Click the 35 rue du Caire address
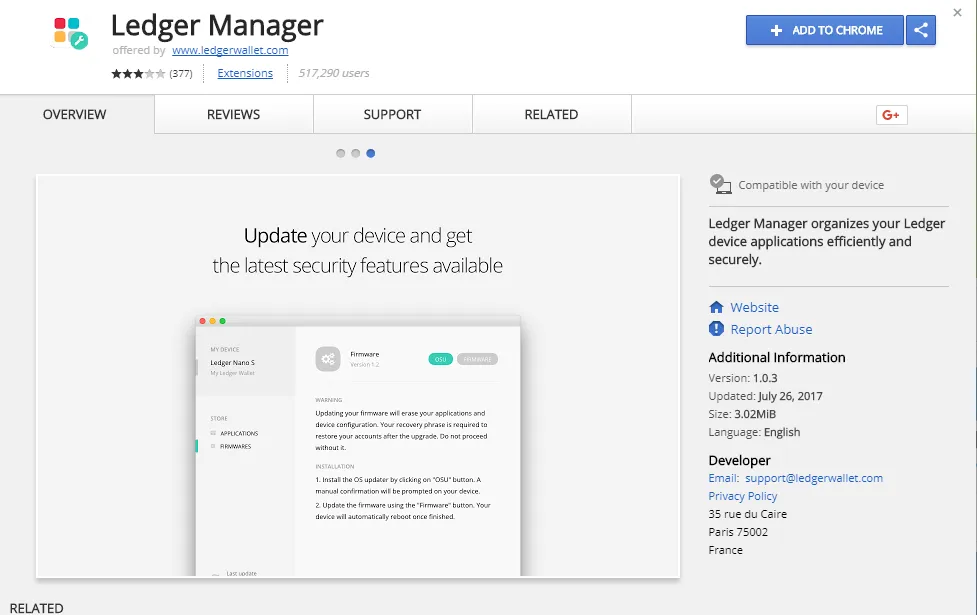This screenshot has width=977, height=615. click(x=748, y=514)
